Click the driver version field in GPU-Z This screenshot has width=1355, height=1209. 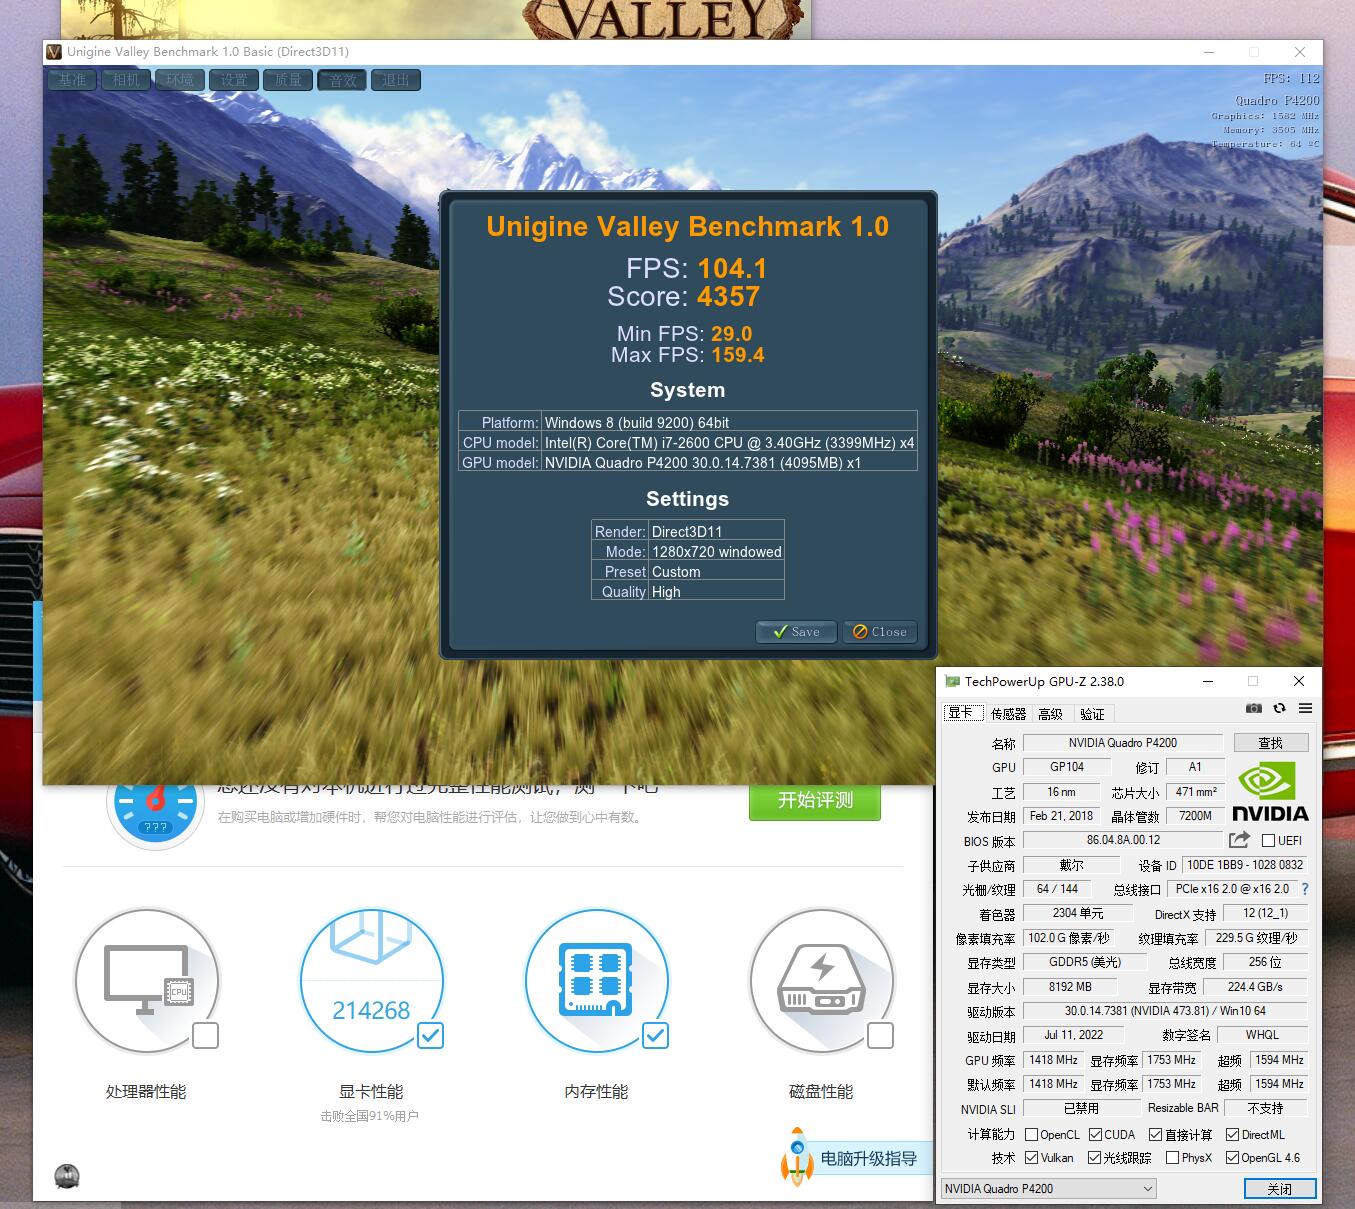[x=1165, y=1011]
